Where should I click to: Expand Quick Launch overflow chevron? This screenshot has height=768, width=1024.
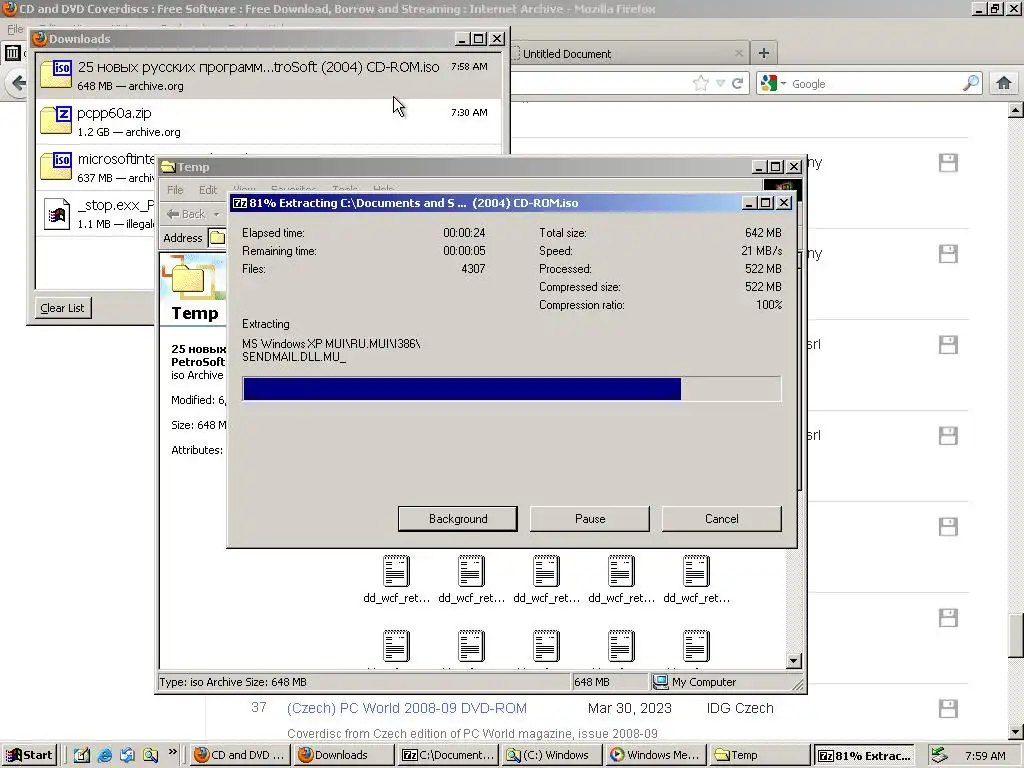coord(172,752)
